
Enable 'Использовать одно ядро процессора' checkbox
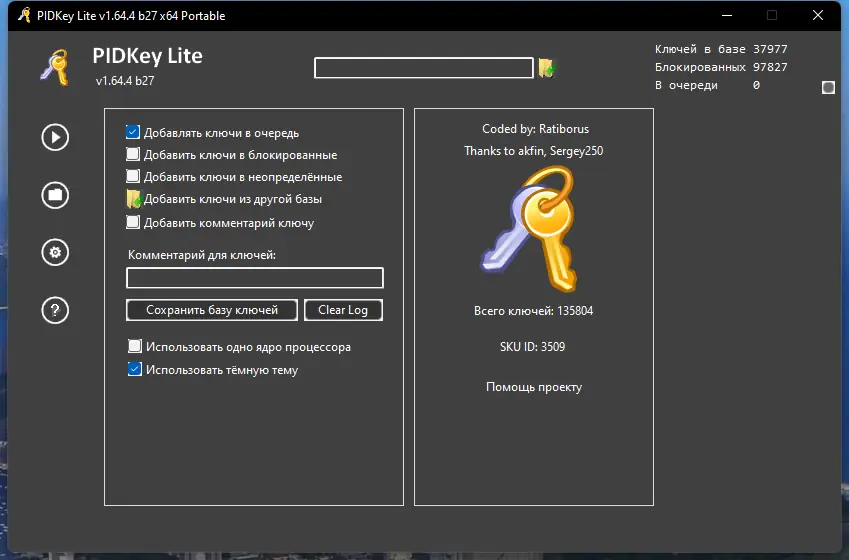pyautogui.click(x=135, y=346)
